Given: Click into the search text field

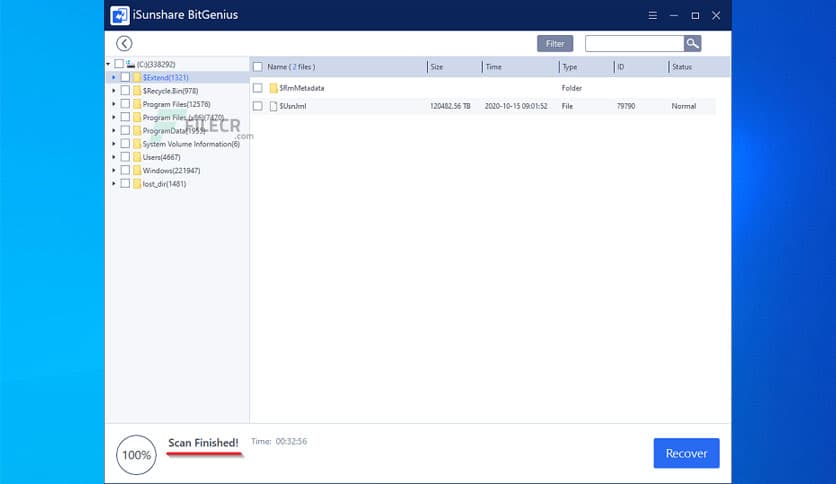Looking at the screenshot, I should coord(634,43).
